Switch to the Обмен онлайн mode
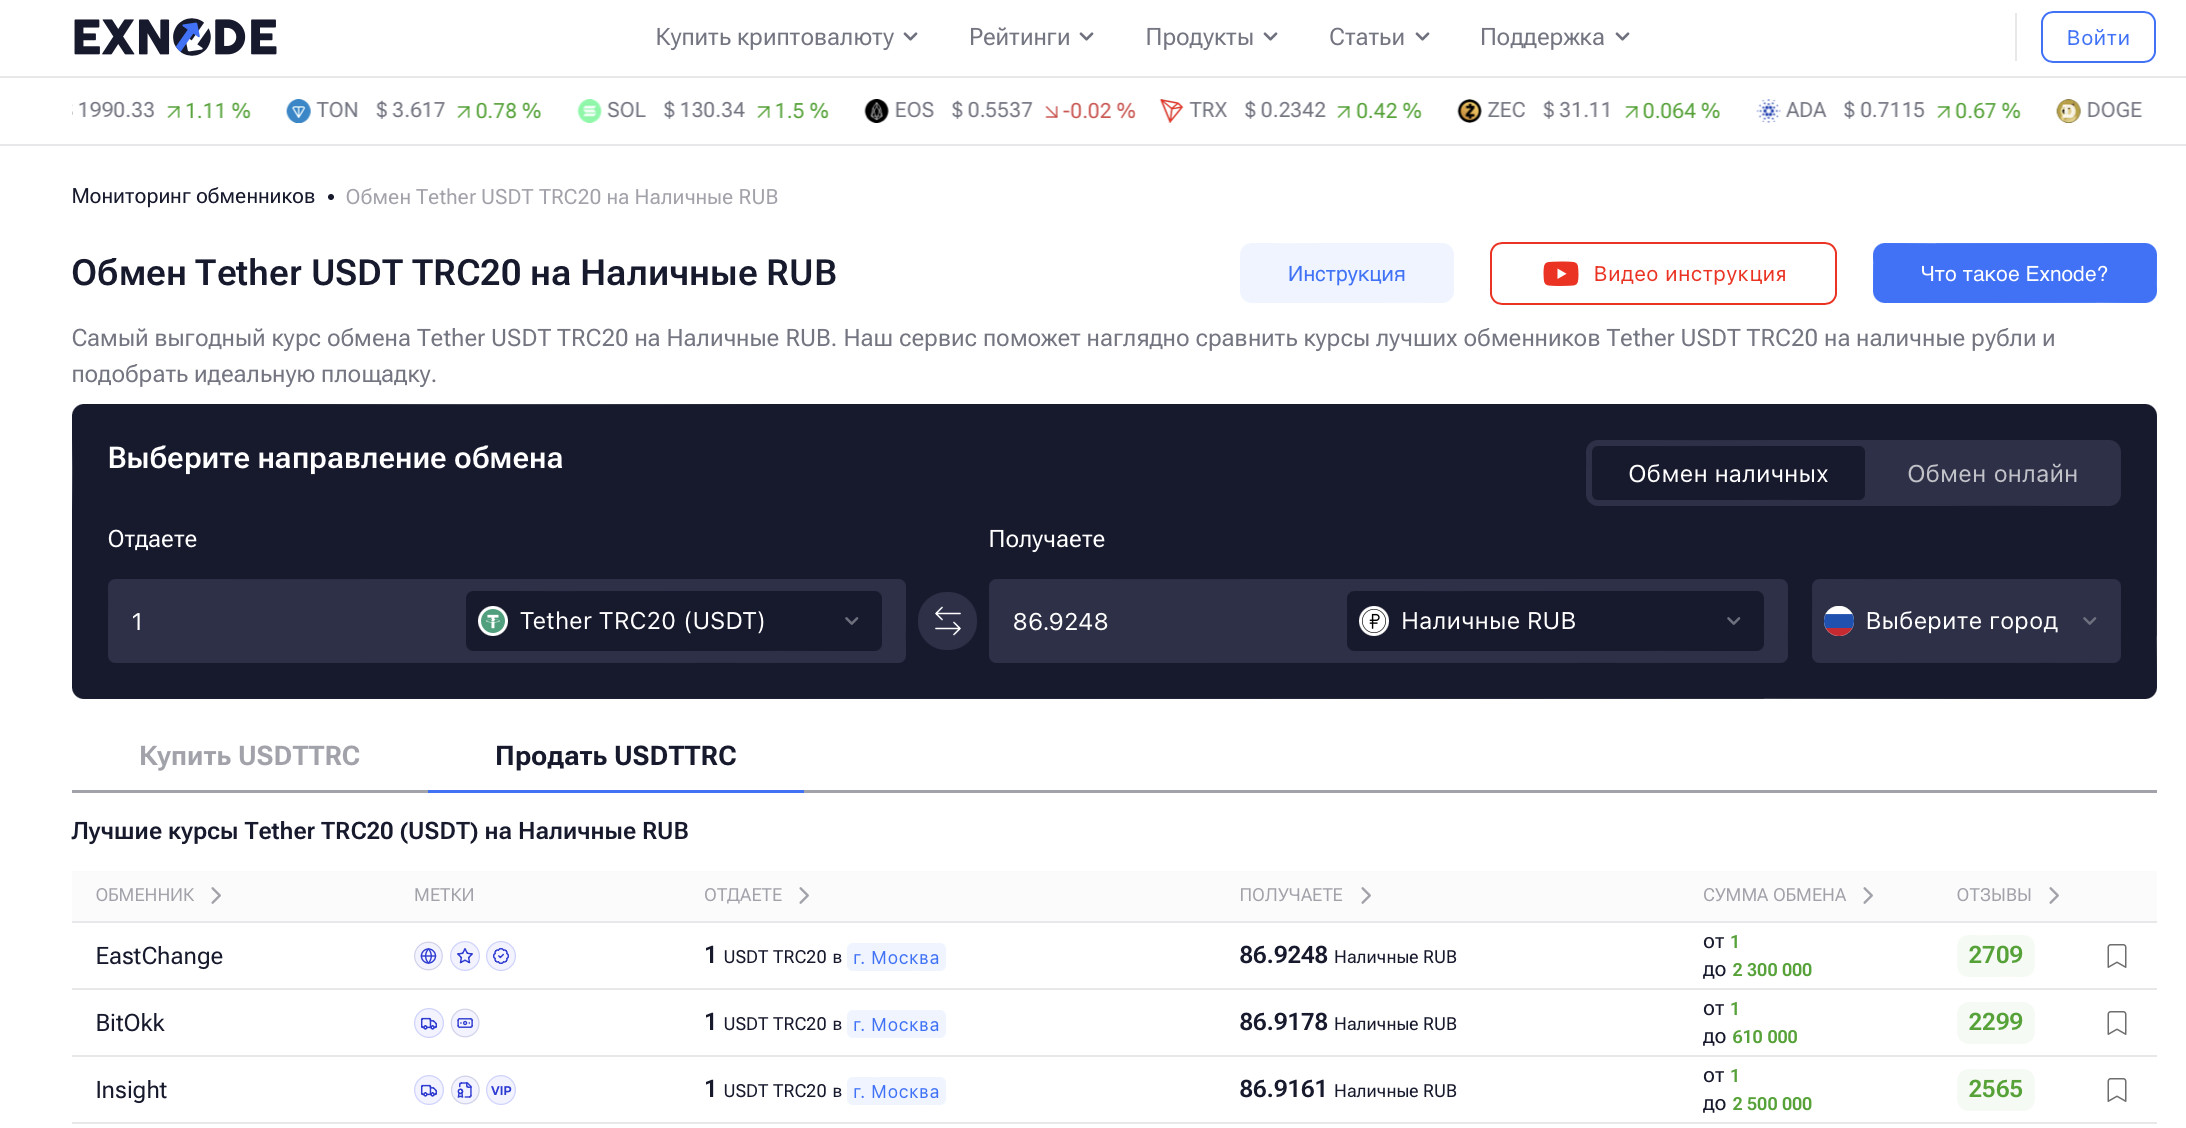 (x=1991, y=474)
